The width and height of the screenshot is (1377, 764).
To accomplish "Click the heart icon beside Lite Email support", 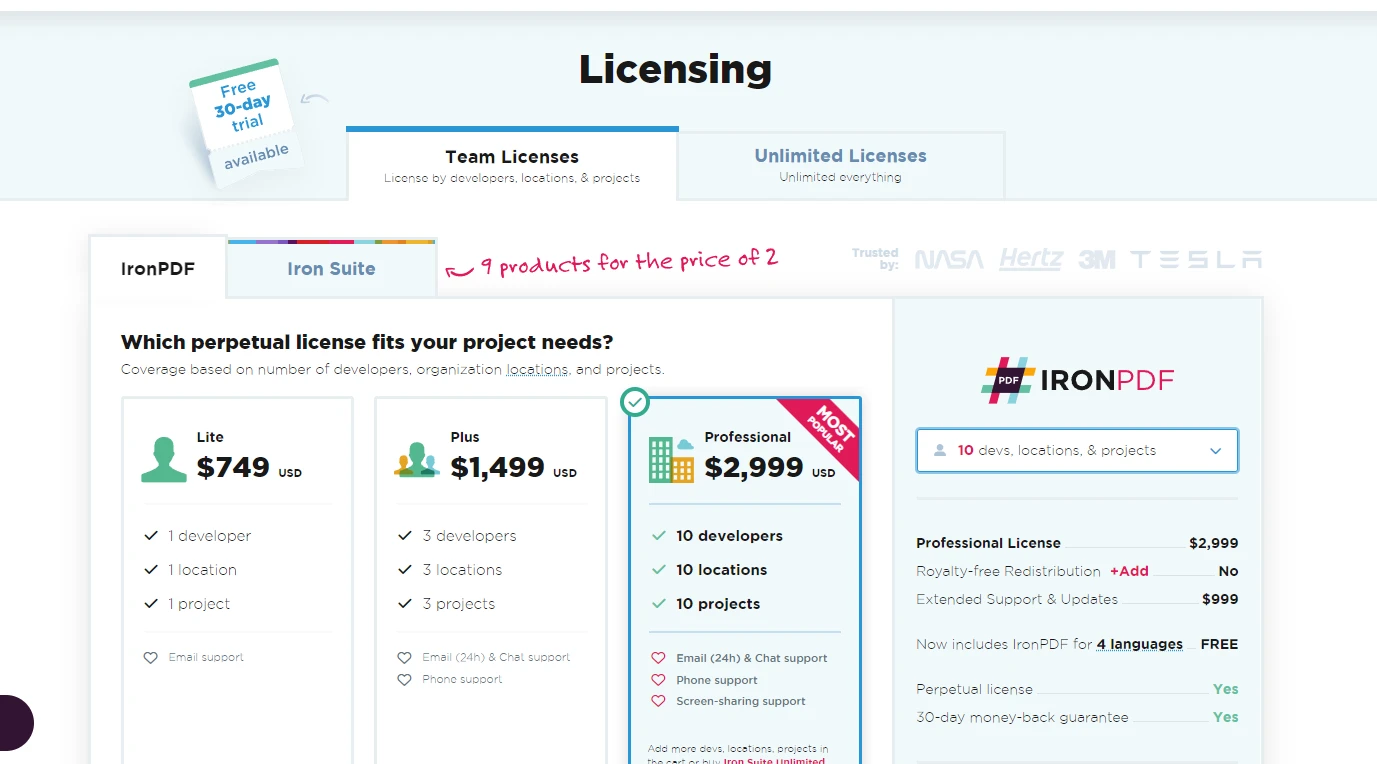I will tap(151, 658).
